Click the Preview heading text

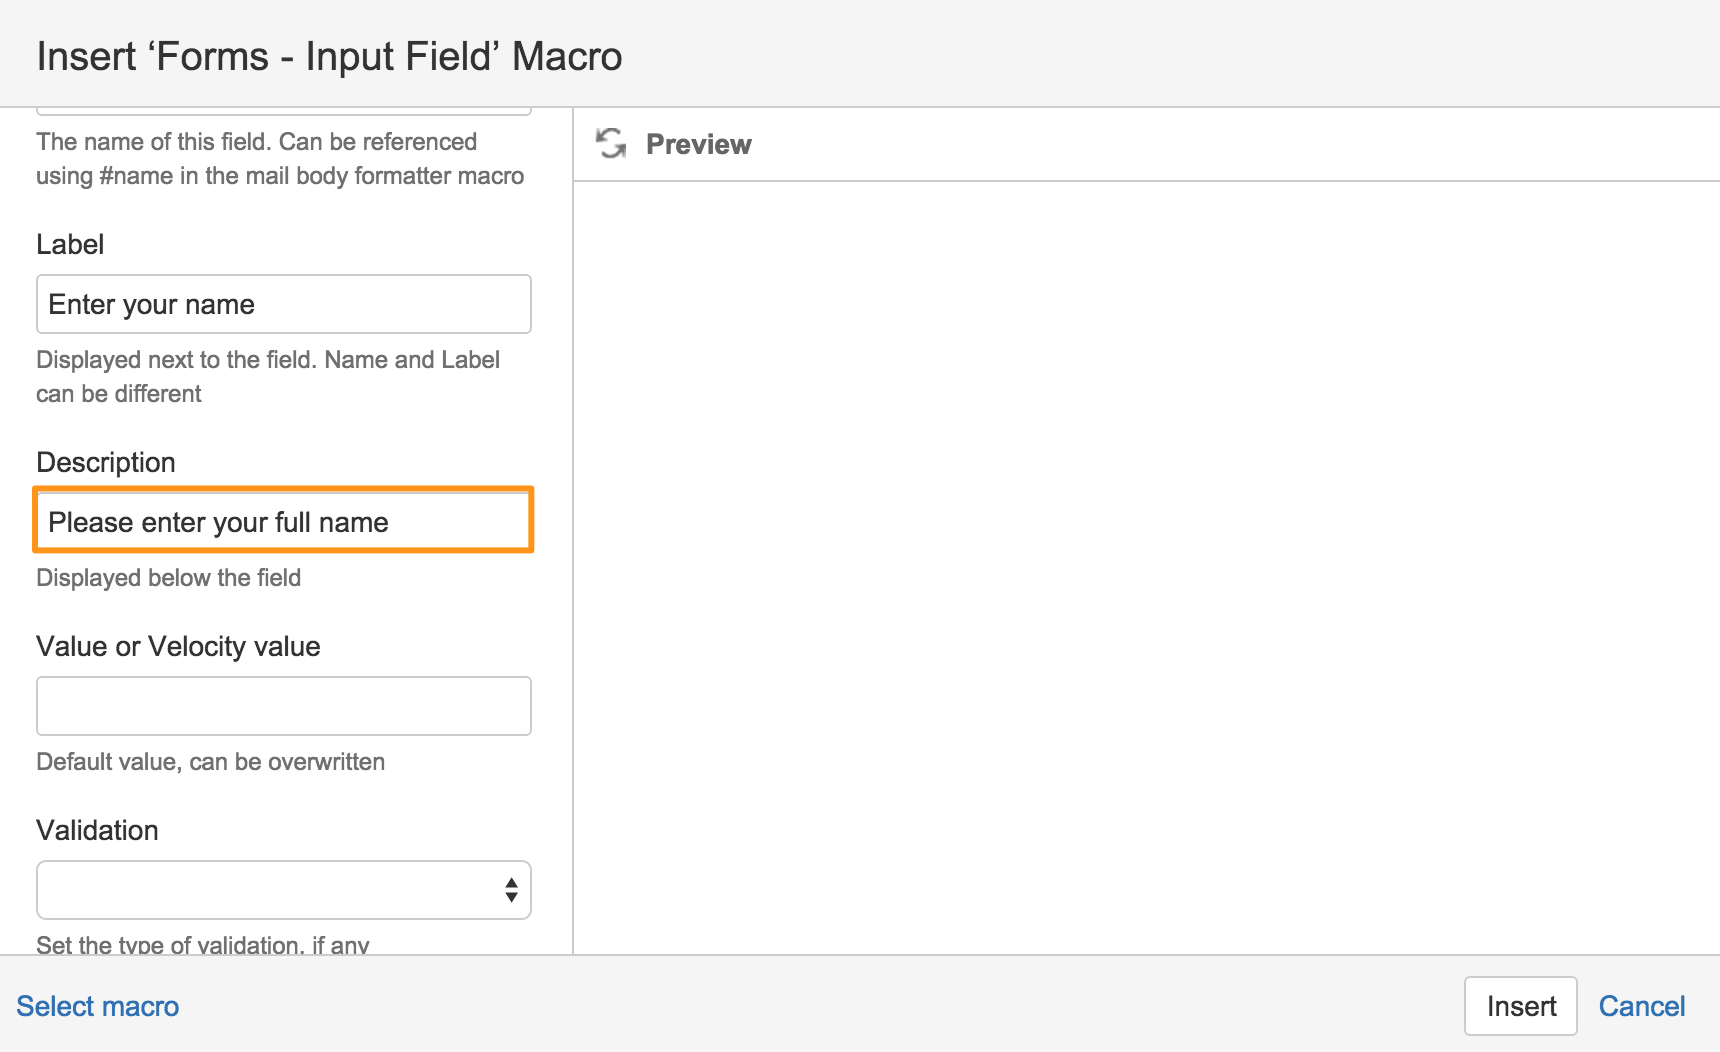[698, 144]
